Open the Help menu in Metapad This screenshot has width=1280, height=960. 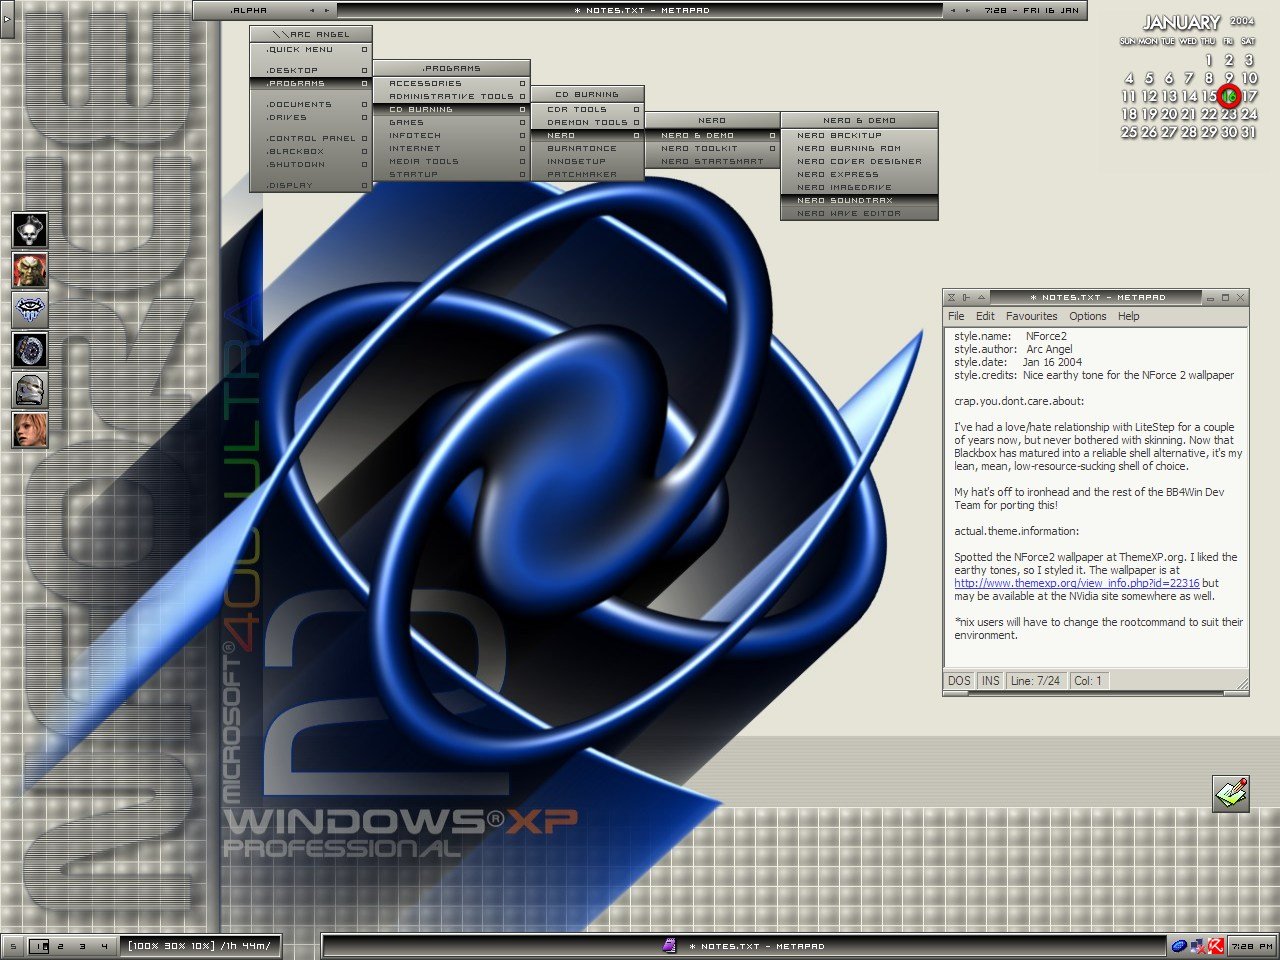point(1128,316)
